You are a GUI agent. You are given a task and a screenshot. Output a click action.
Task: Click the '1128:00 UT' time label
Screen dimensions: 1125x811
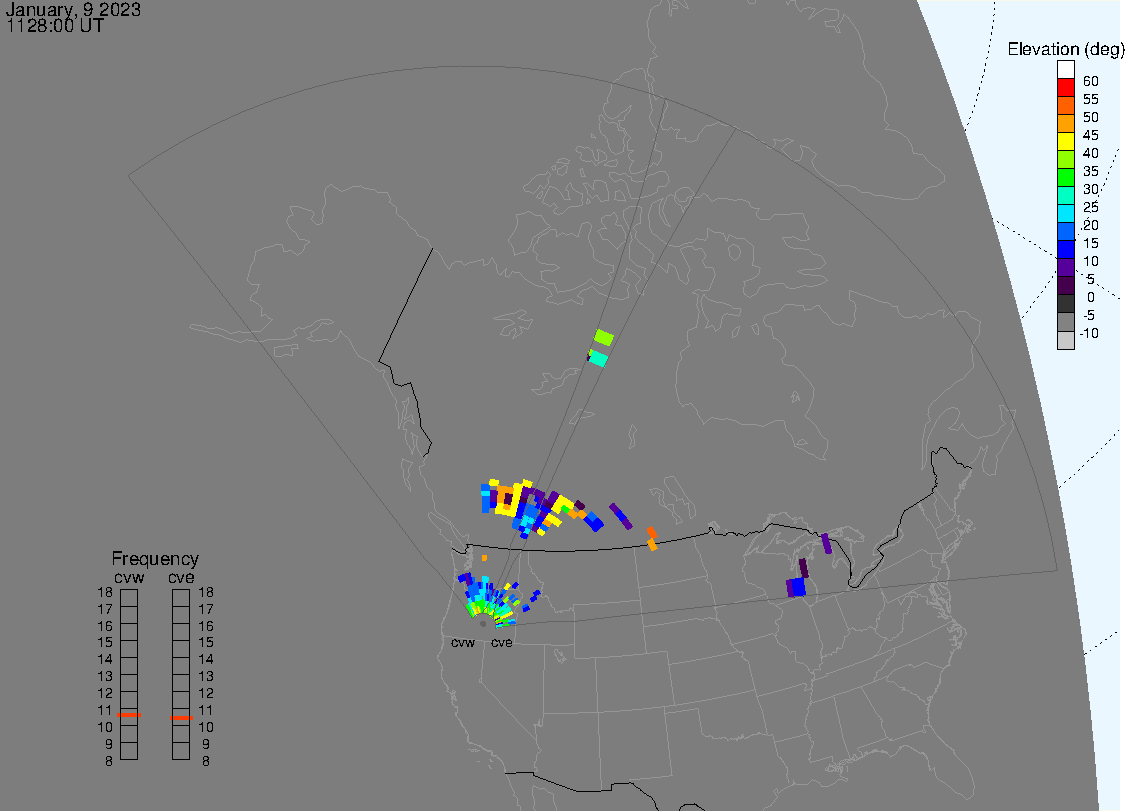[55, 26]
